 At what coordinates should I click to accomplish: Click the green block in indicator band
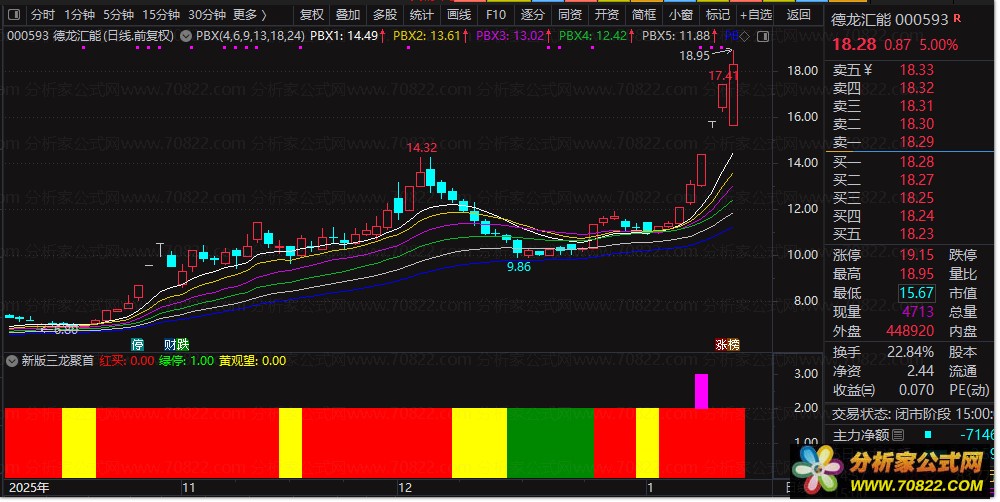pos(550,443)
